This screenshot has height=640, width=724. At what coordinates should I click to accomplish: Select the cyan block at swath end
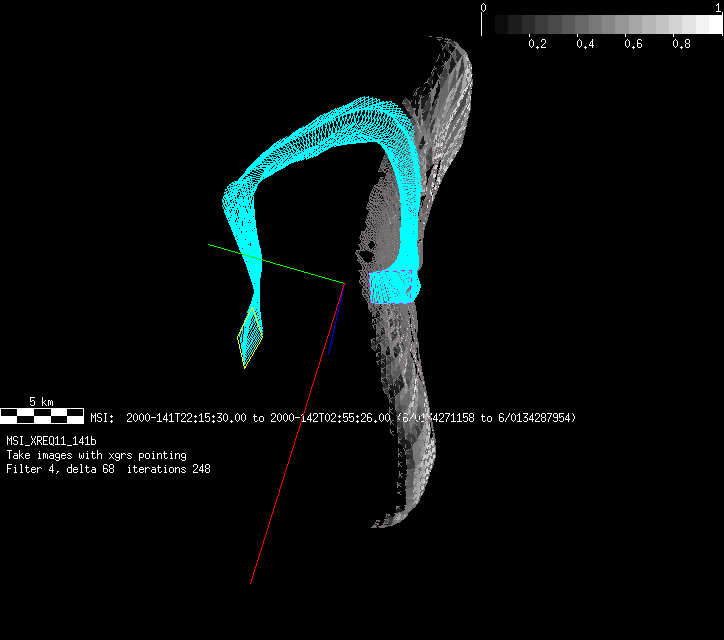[394, 286]
